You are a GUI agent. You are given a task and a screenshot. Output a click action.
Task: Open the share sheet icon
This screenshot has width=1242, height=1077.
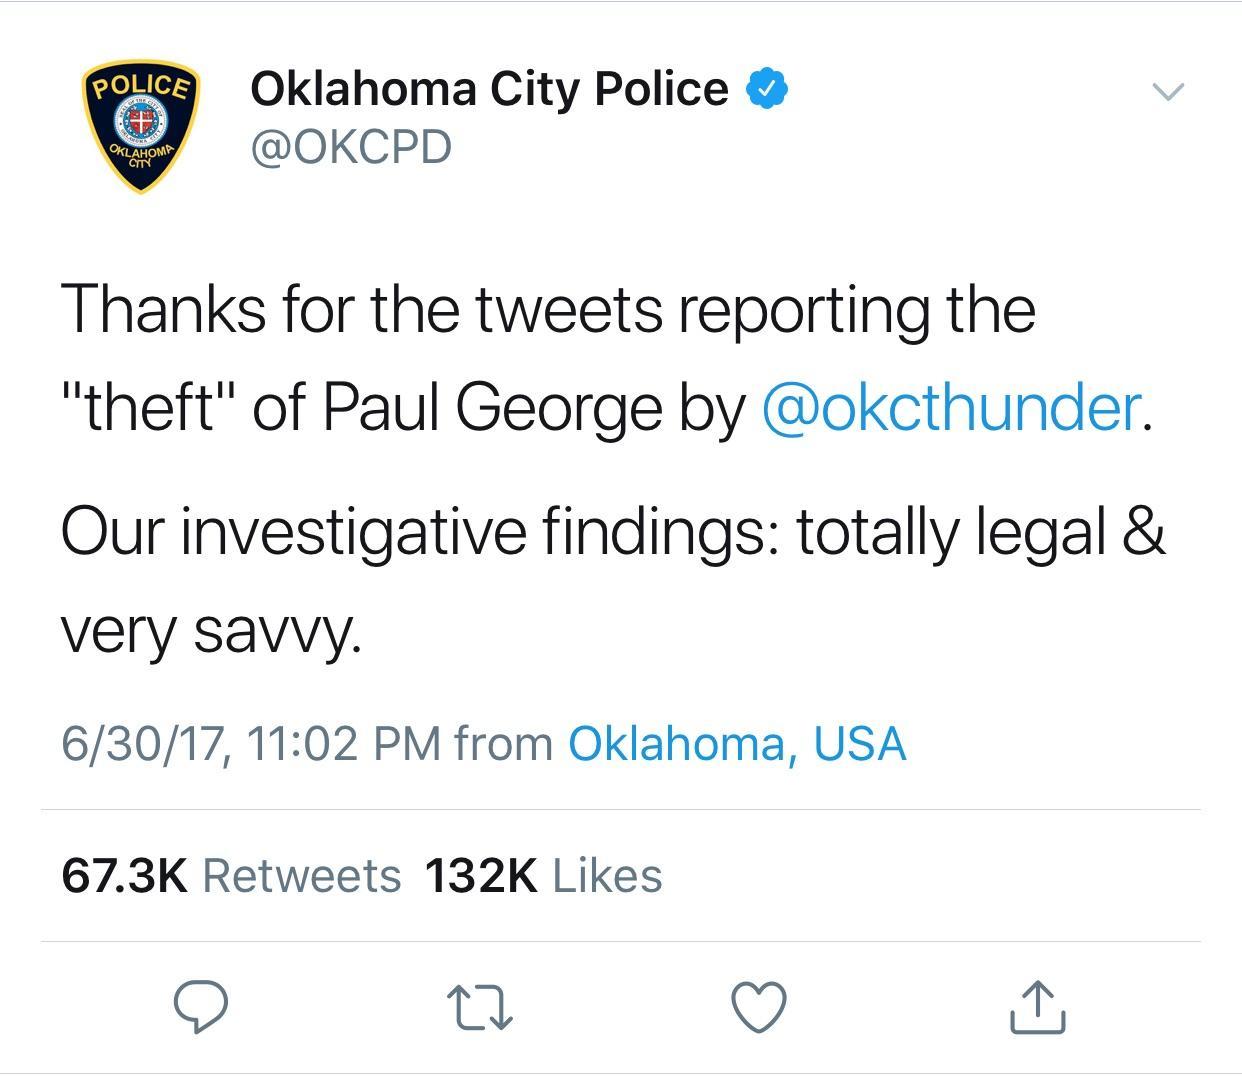click(1037, 1006)
